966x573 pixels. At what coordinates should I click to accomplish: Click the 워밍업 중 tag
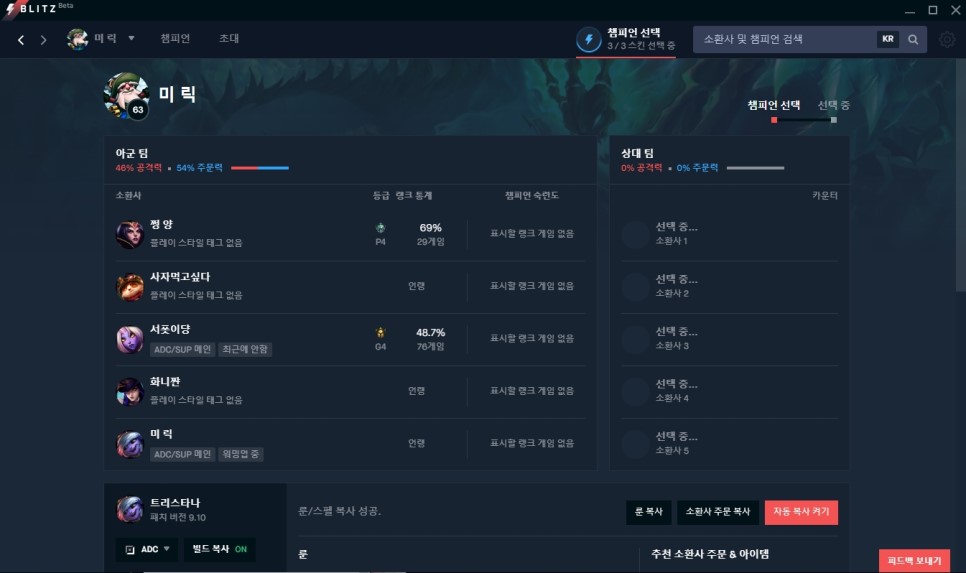tap(240, 454)
